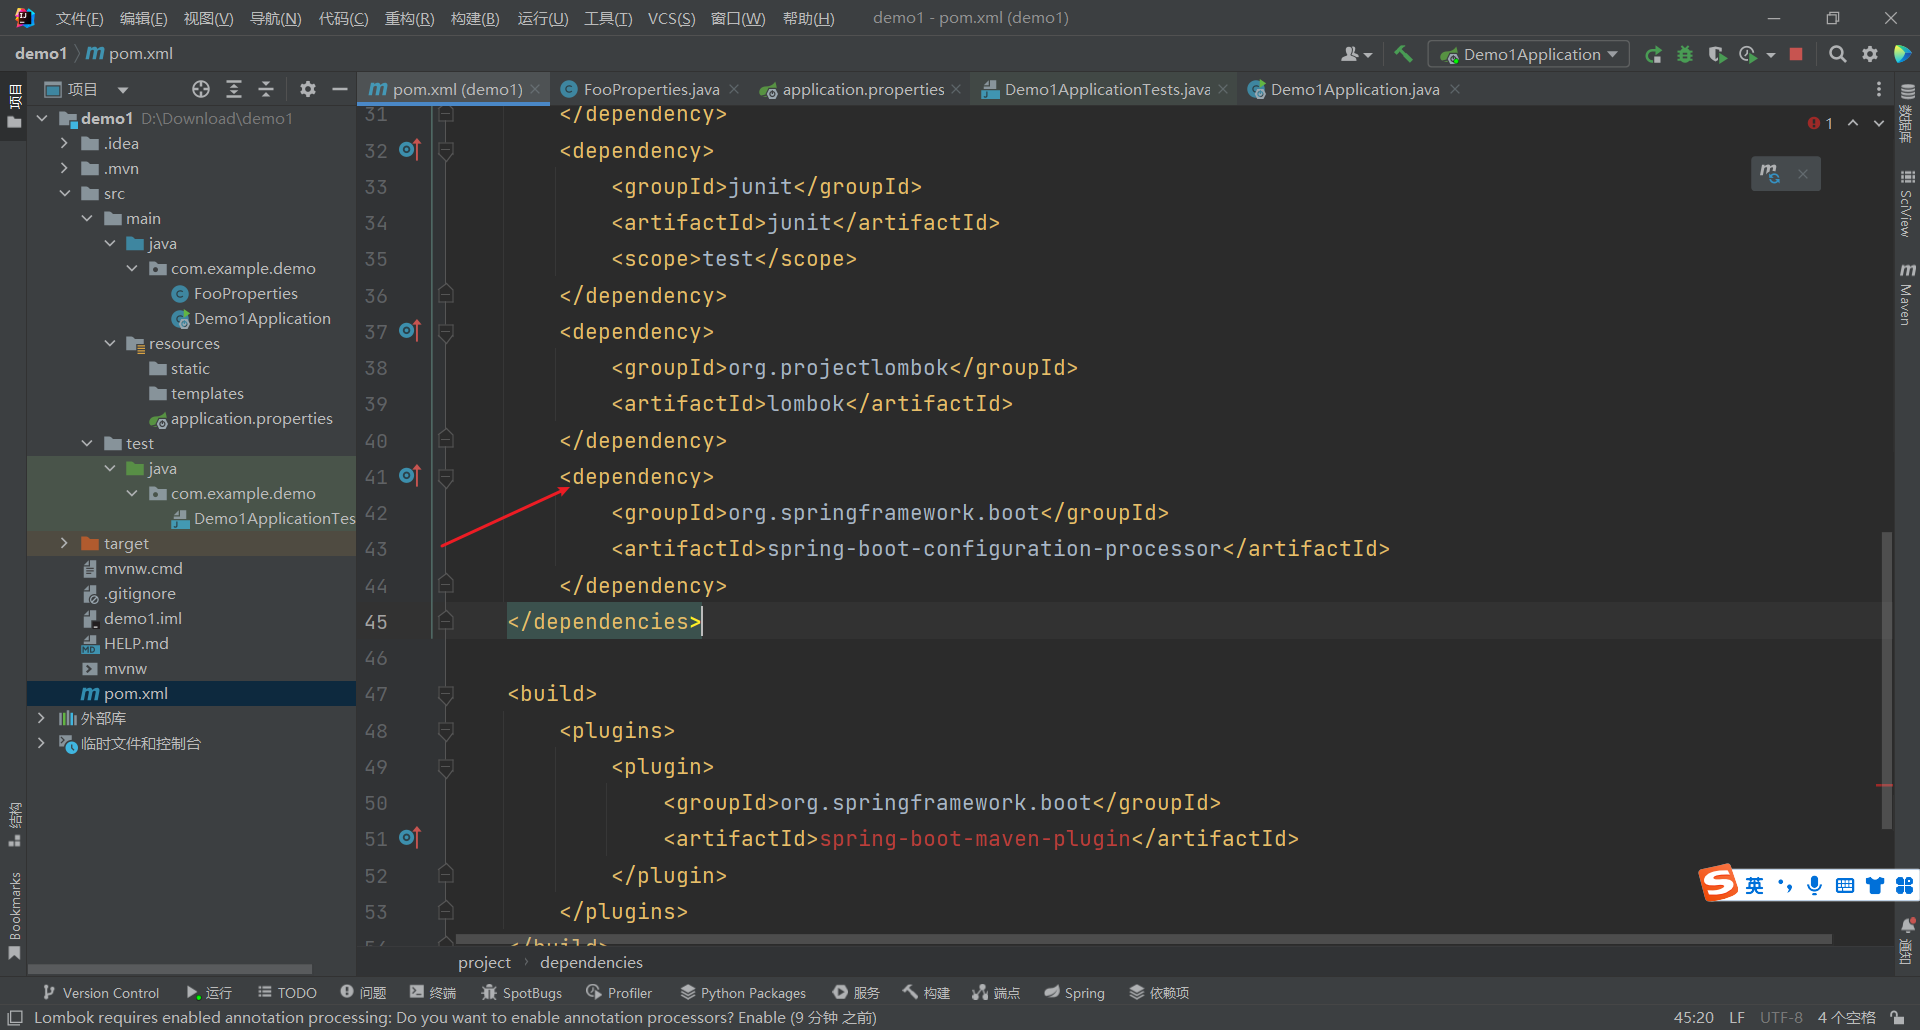The height and width of the screenshot is (1030, 1920).
Task: Load Maven changes floating icon
Action: 1770,174
